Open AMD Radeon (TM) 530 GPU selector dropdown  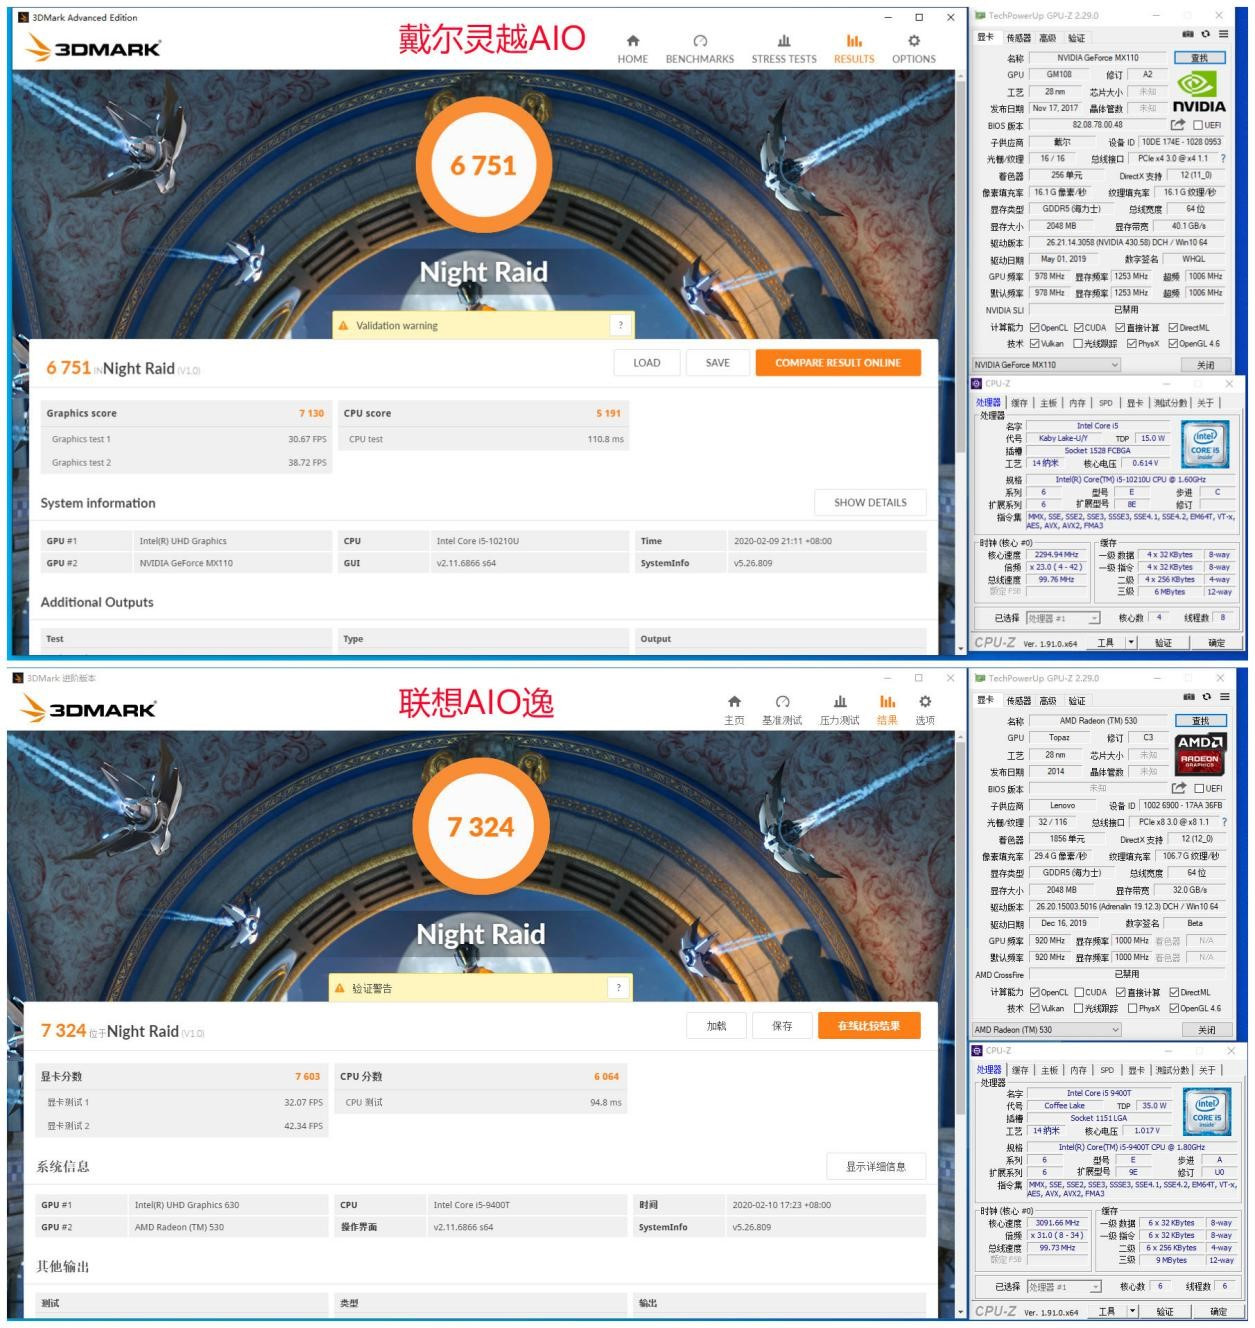1046,1029
